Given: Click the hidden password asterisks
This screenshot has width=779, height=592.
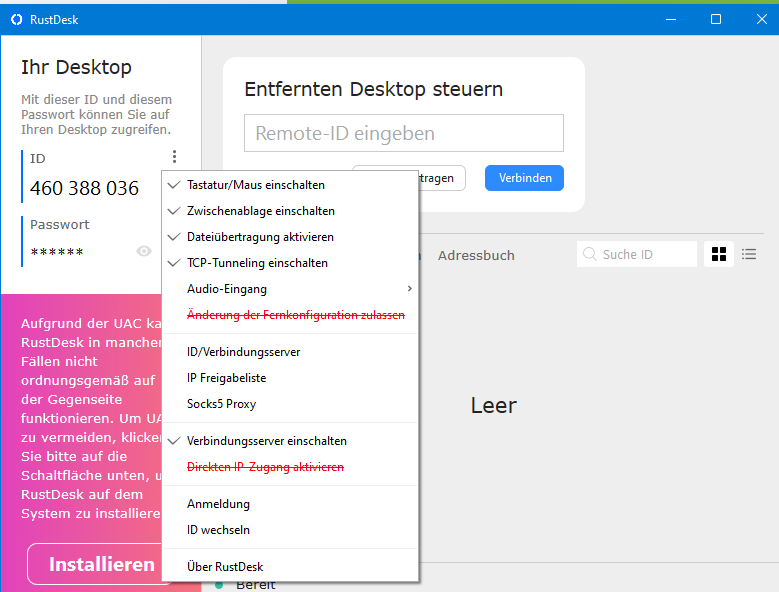Looking at the screenshot, I should tap(57, 252).
